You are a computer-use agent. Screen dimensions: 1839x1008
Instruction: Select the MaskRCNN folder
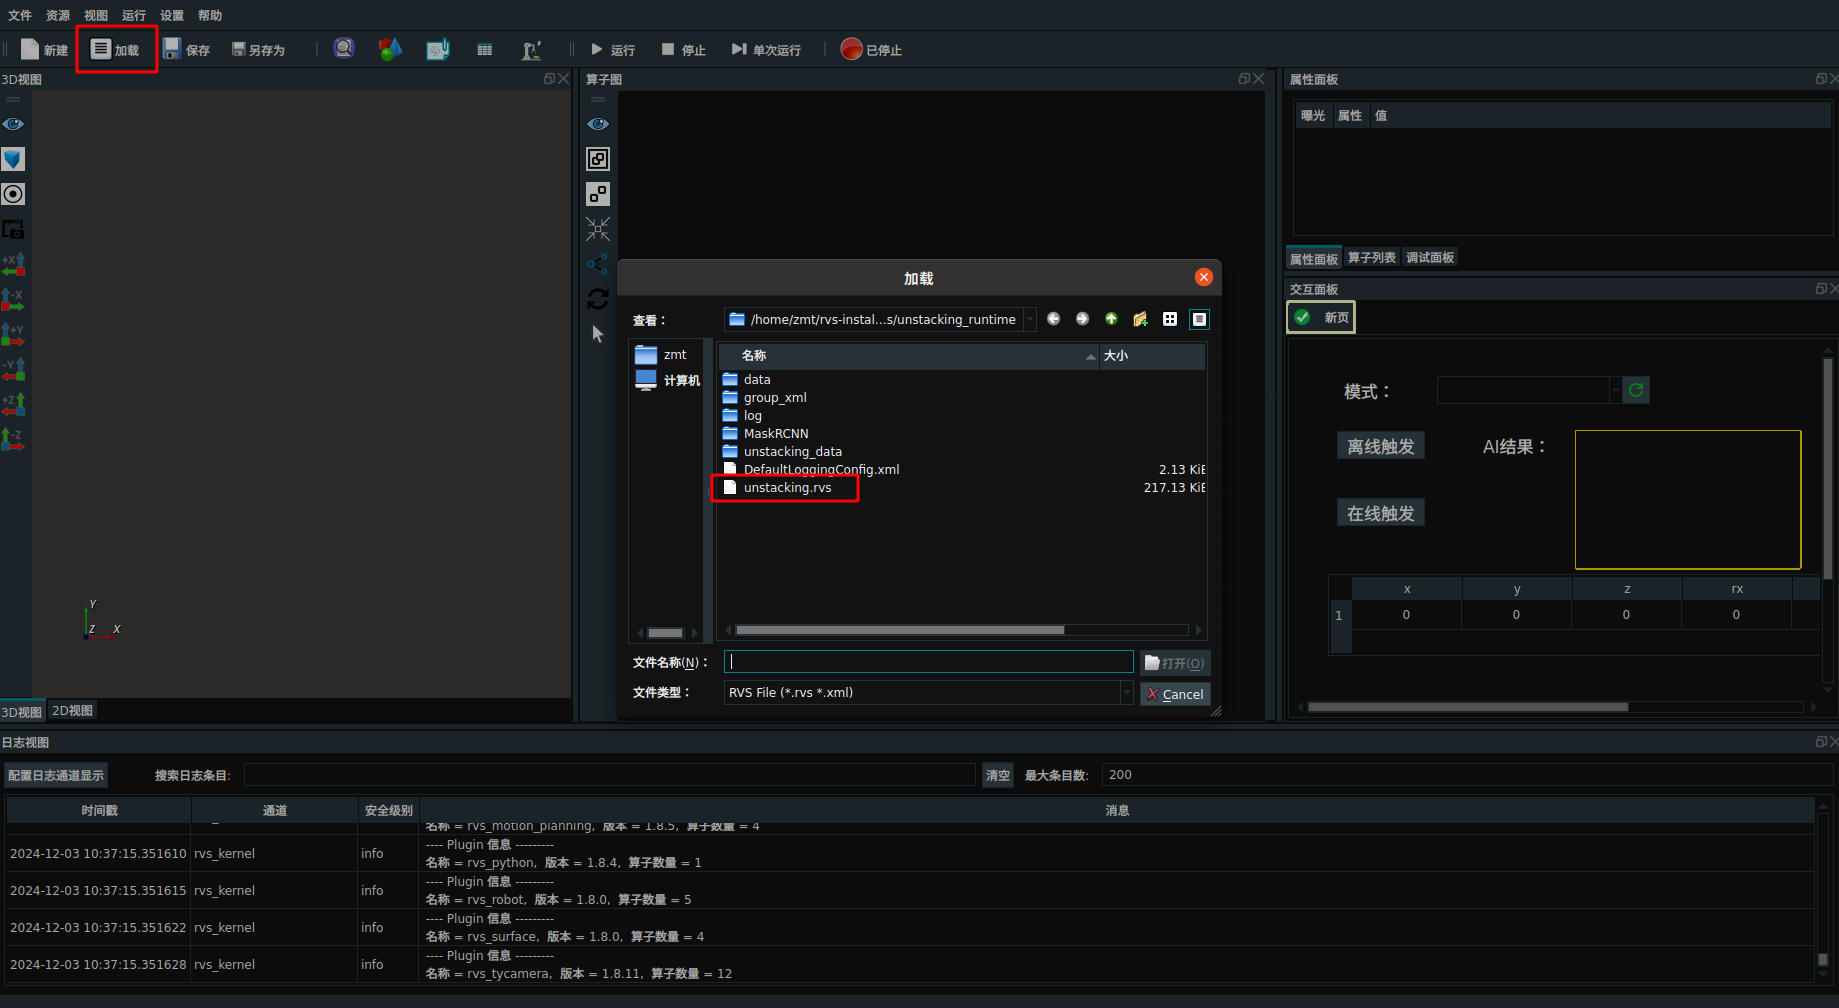click(775, 434)
